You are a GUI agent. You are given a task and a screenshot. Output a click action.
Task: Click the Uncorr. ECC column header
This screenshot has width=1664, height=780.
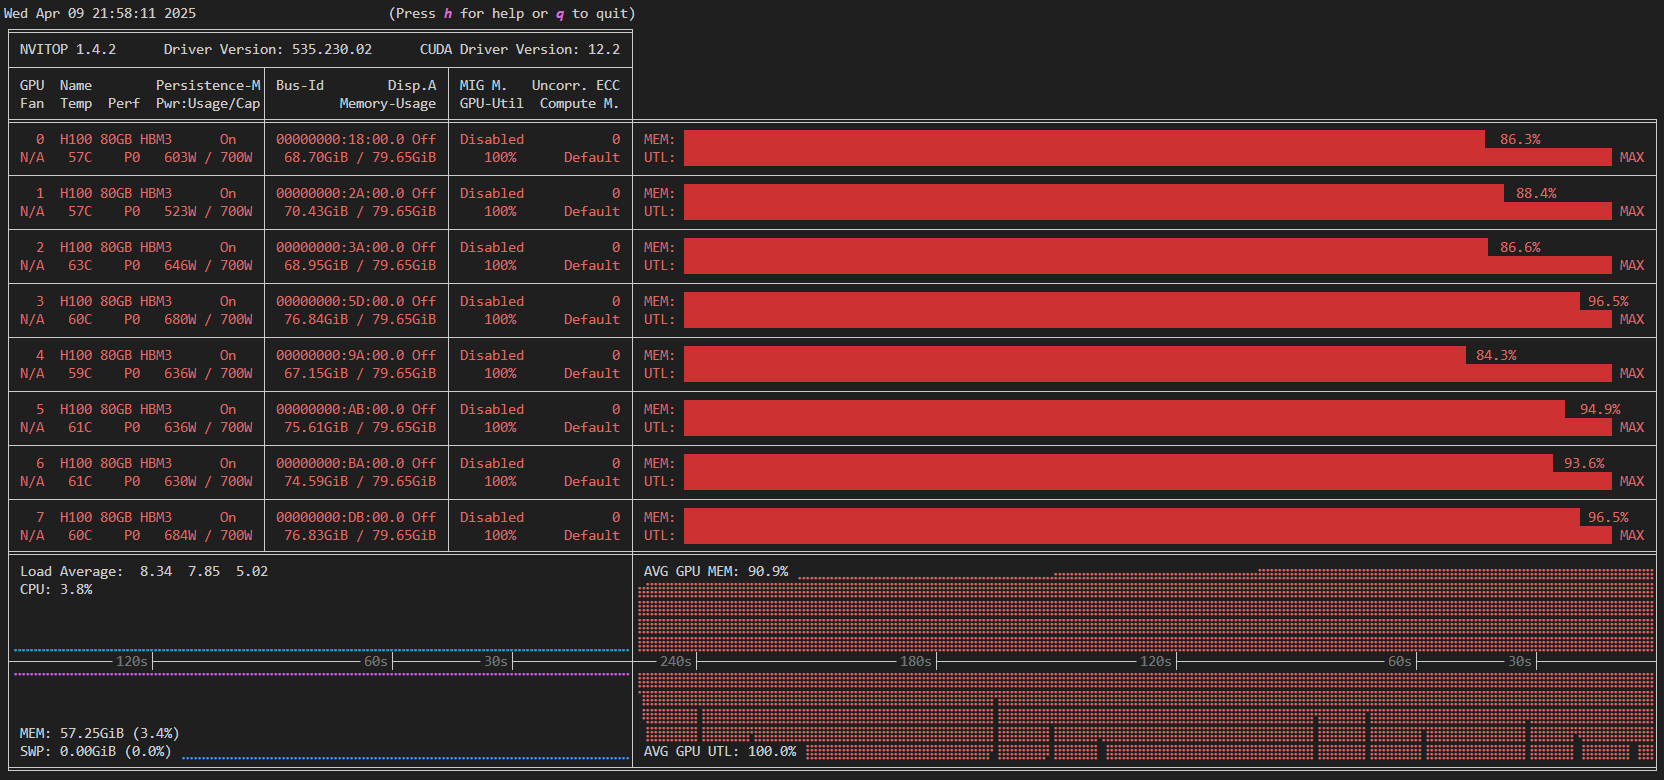click(x=576, y=85)
